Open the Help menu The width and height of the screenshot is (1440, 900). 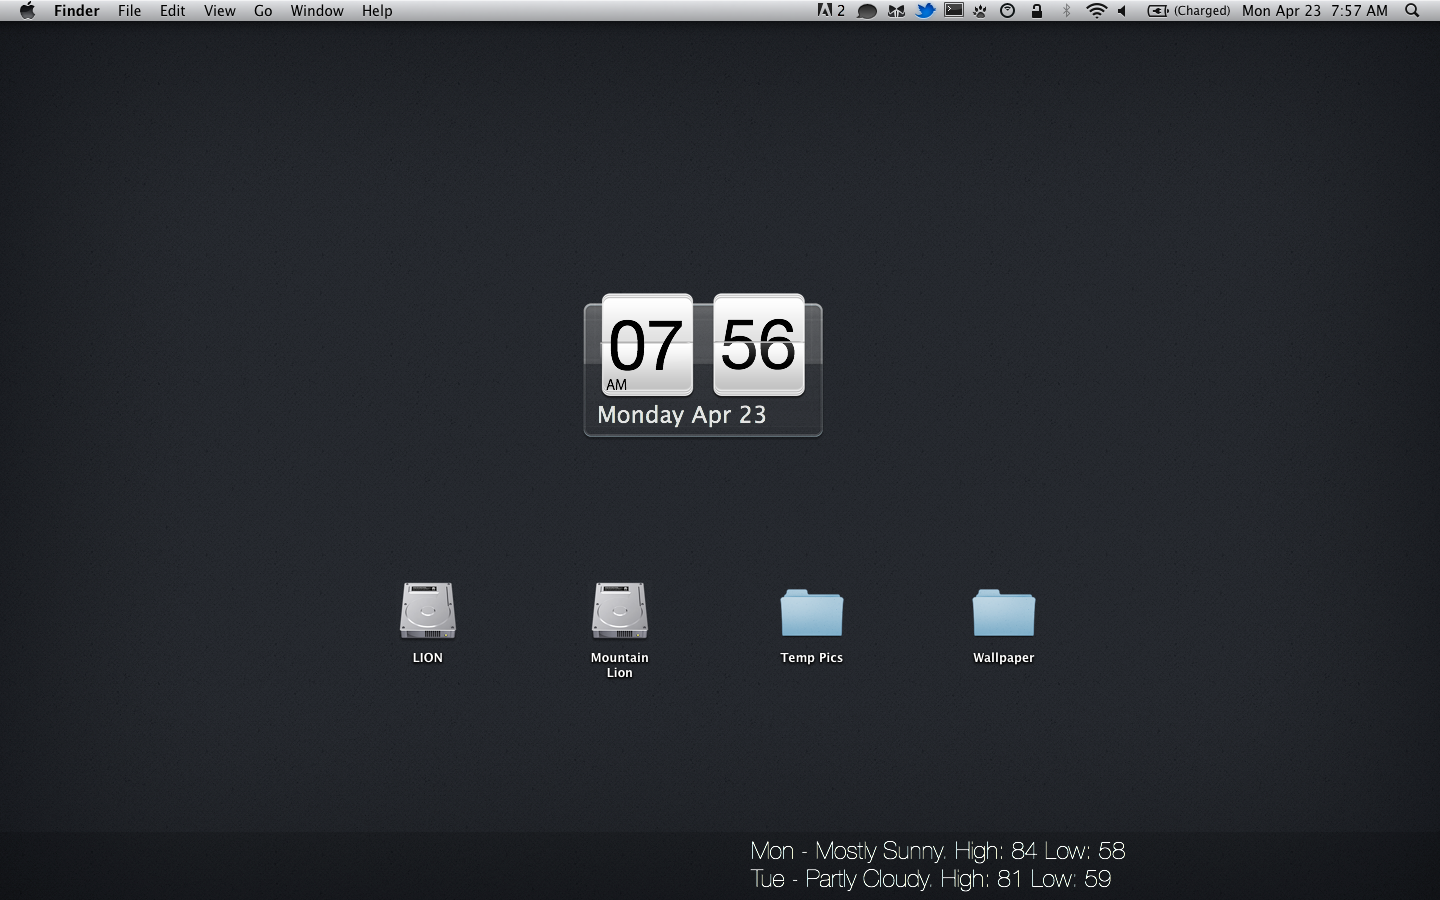pyautogui.click(x=377, y=11)
